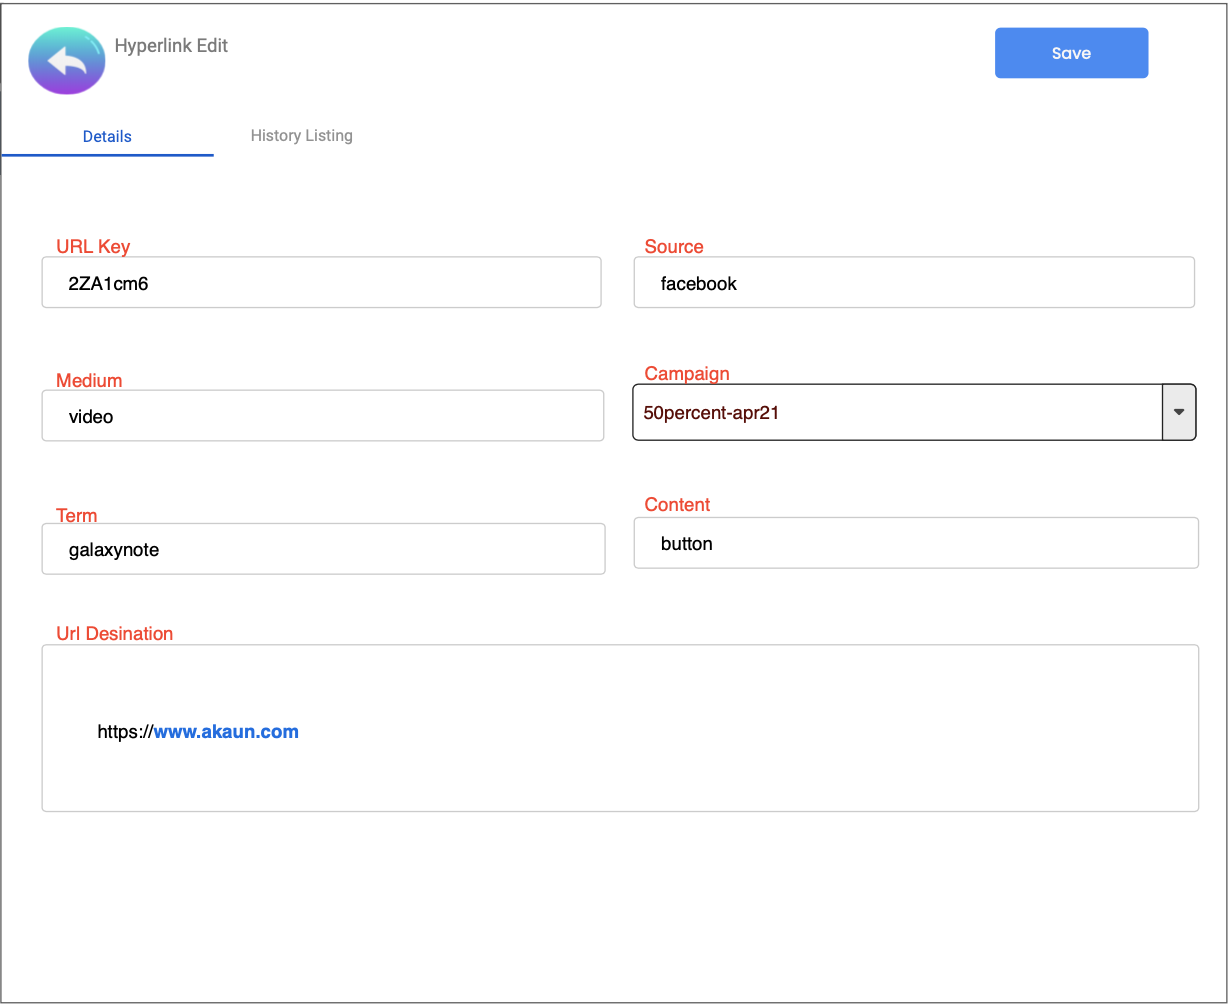Open the History Listing tab
The image size is (1228, 1006).
(x=301, y=135)
